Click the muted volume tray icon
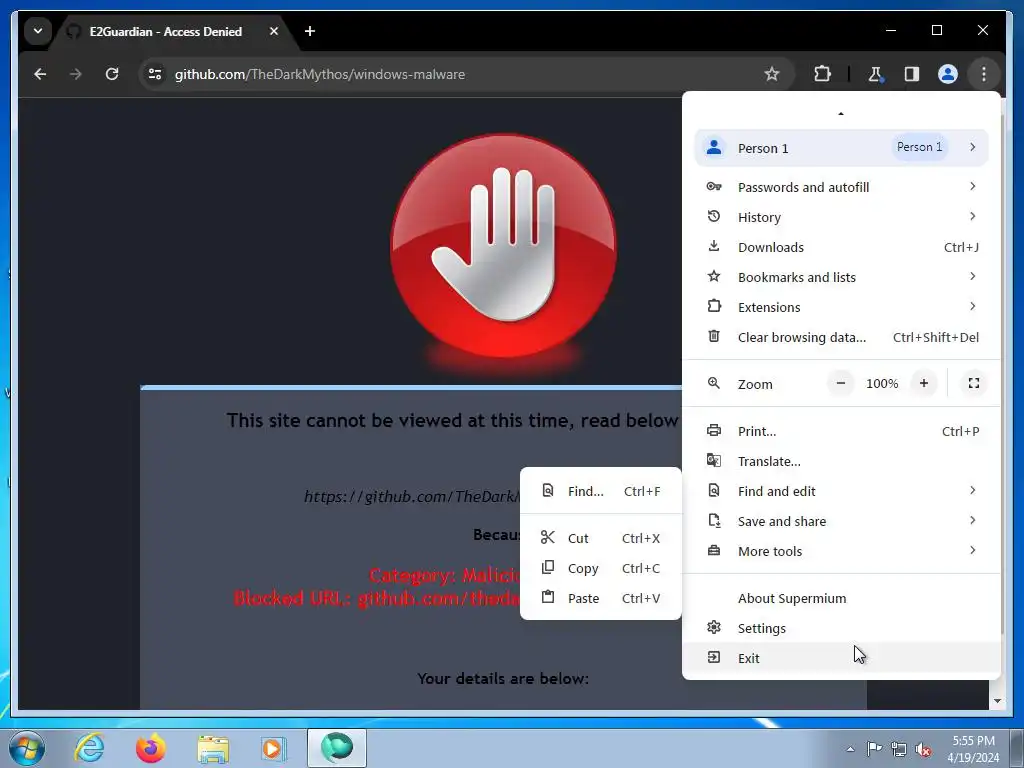Image resolution: width=1024 pixels, height=768 pixels. (922, 749)
